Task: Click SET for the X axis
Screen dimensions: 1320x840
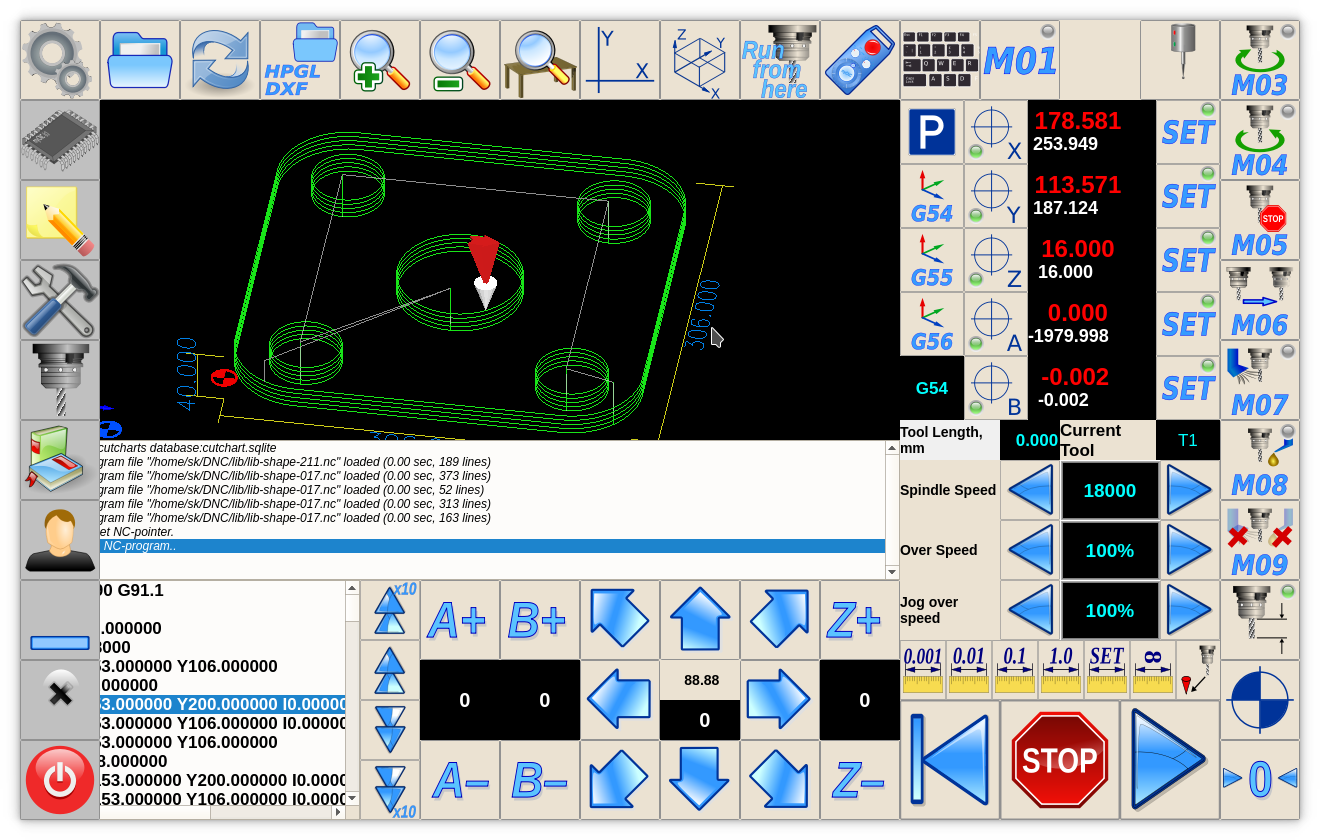Action: click(1187, 132)
